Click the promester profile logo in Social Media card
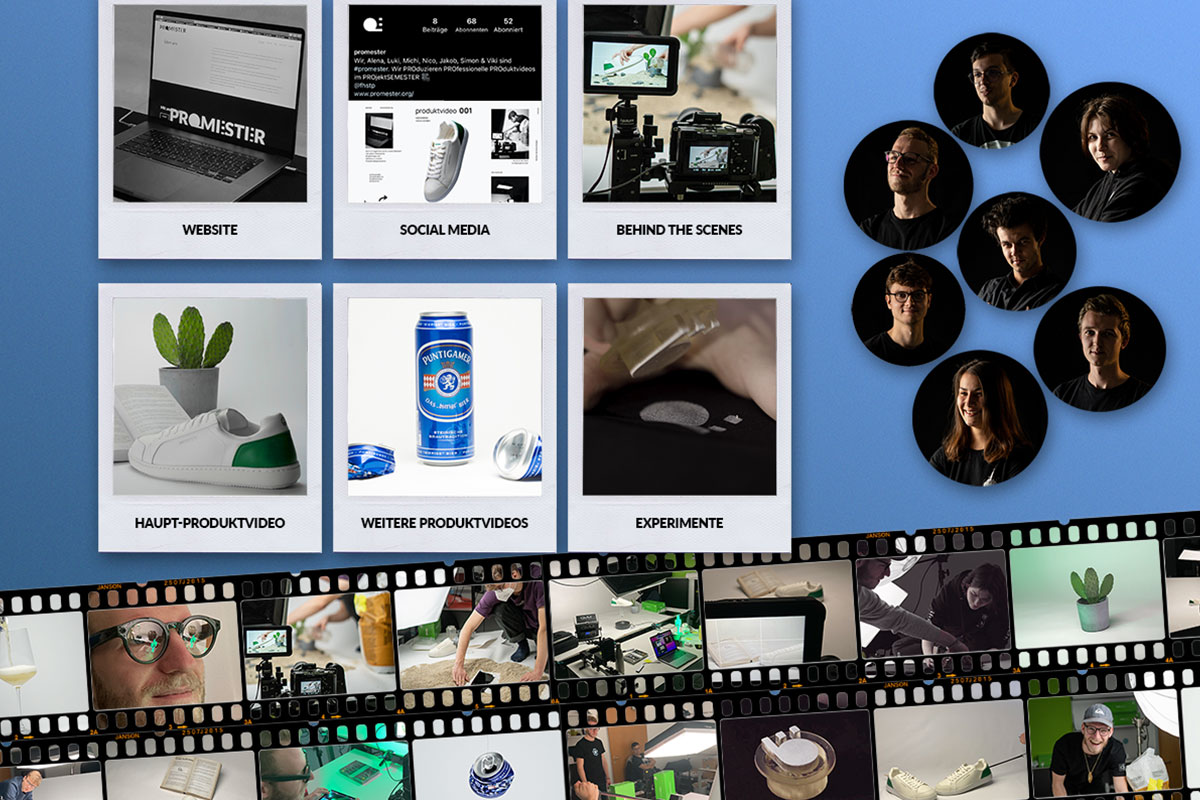 (x=373, y=24)
